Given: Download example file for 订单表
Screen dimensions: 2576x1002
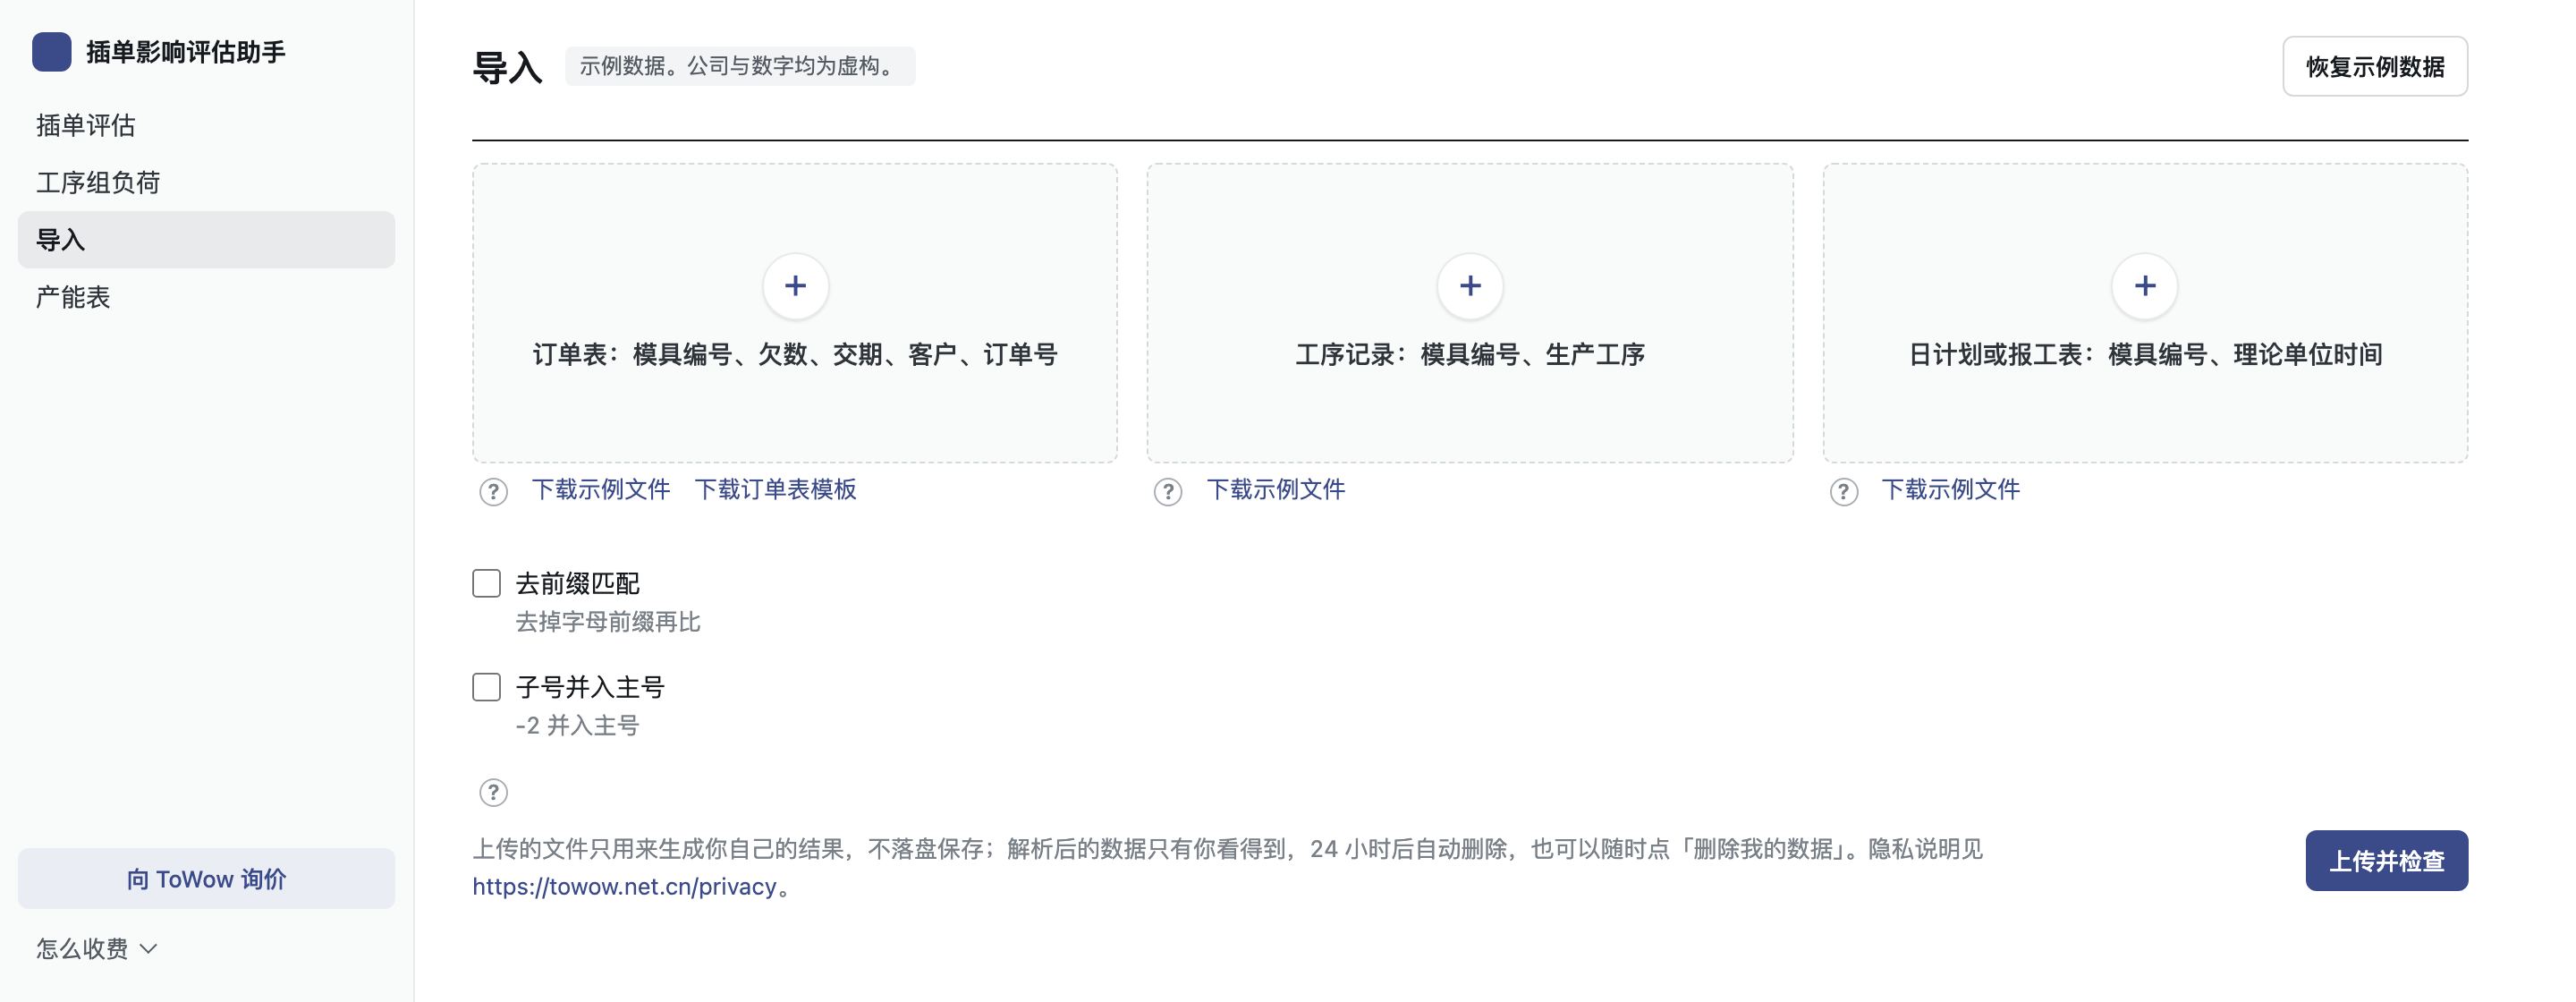Looking at the screenshot, I should click(601, 489).
